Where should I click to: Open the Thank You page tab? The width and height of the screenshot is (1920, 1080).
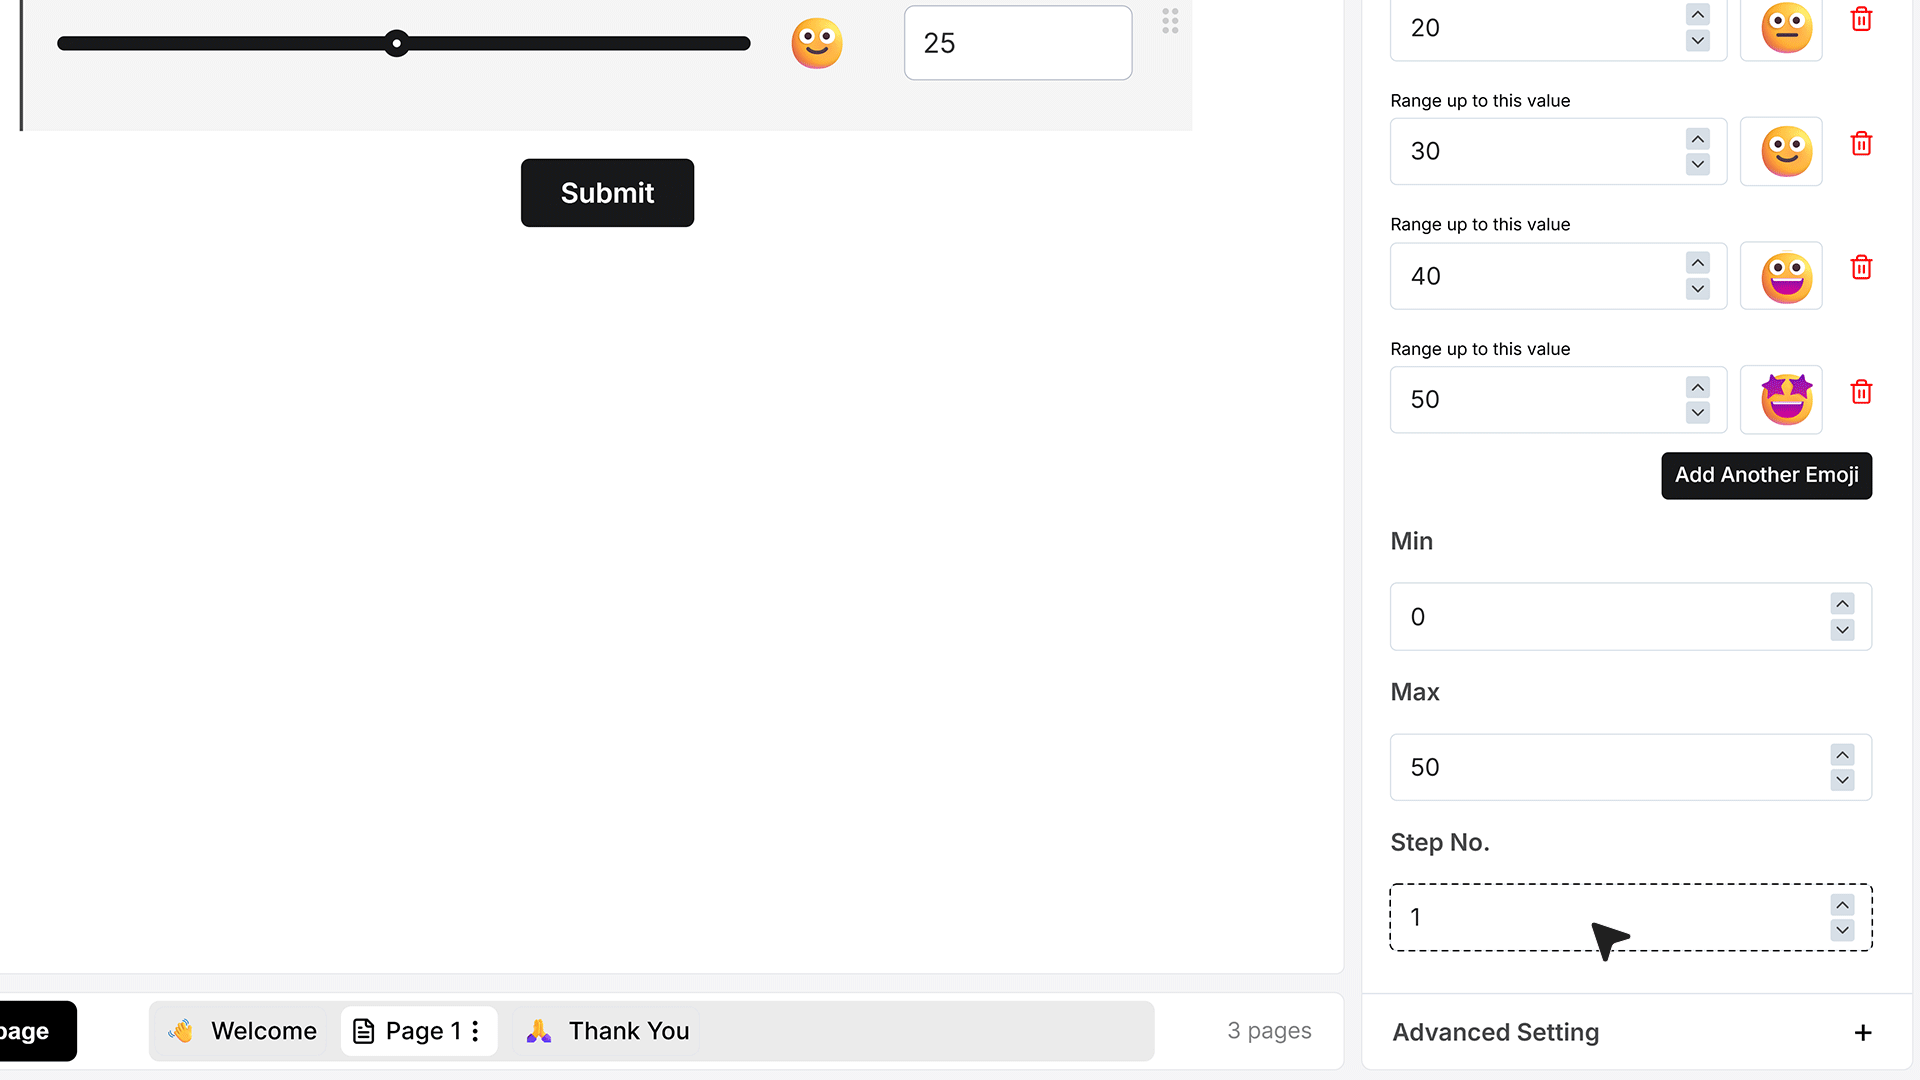click(x=608, y=1031)
